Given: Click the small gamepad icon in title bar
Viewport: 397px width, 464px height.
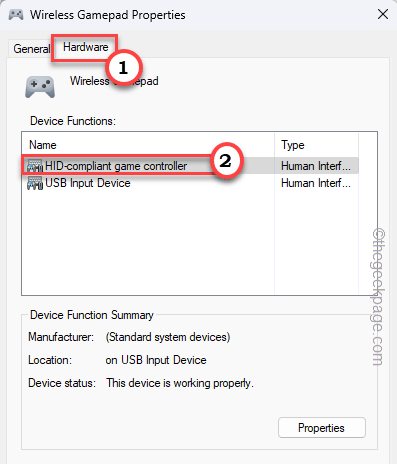Looking at the screenshot, I should click(16, 15).
